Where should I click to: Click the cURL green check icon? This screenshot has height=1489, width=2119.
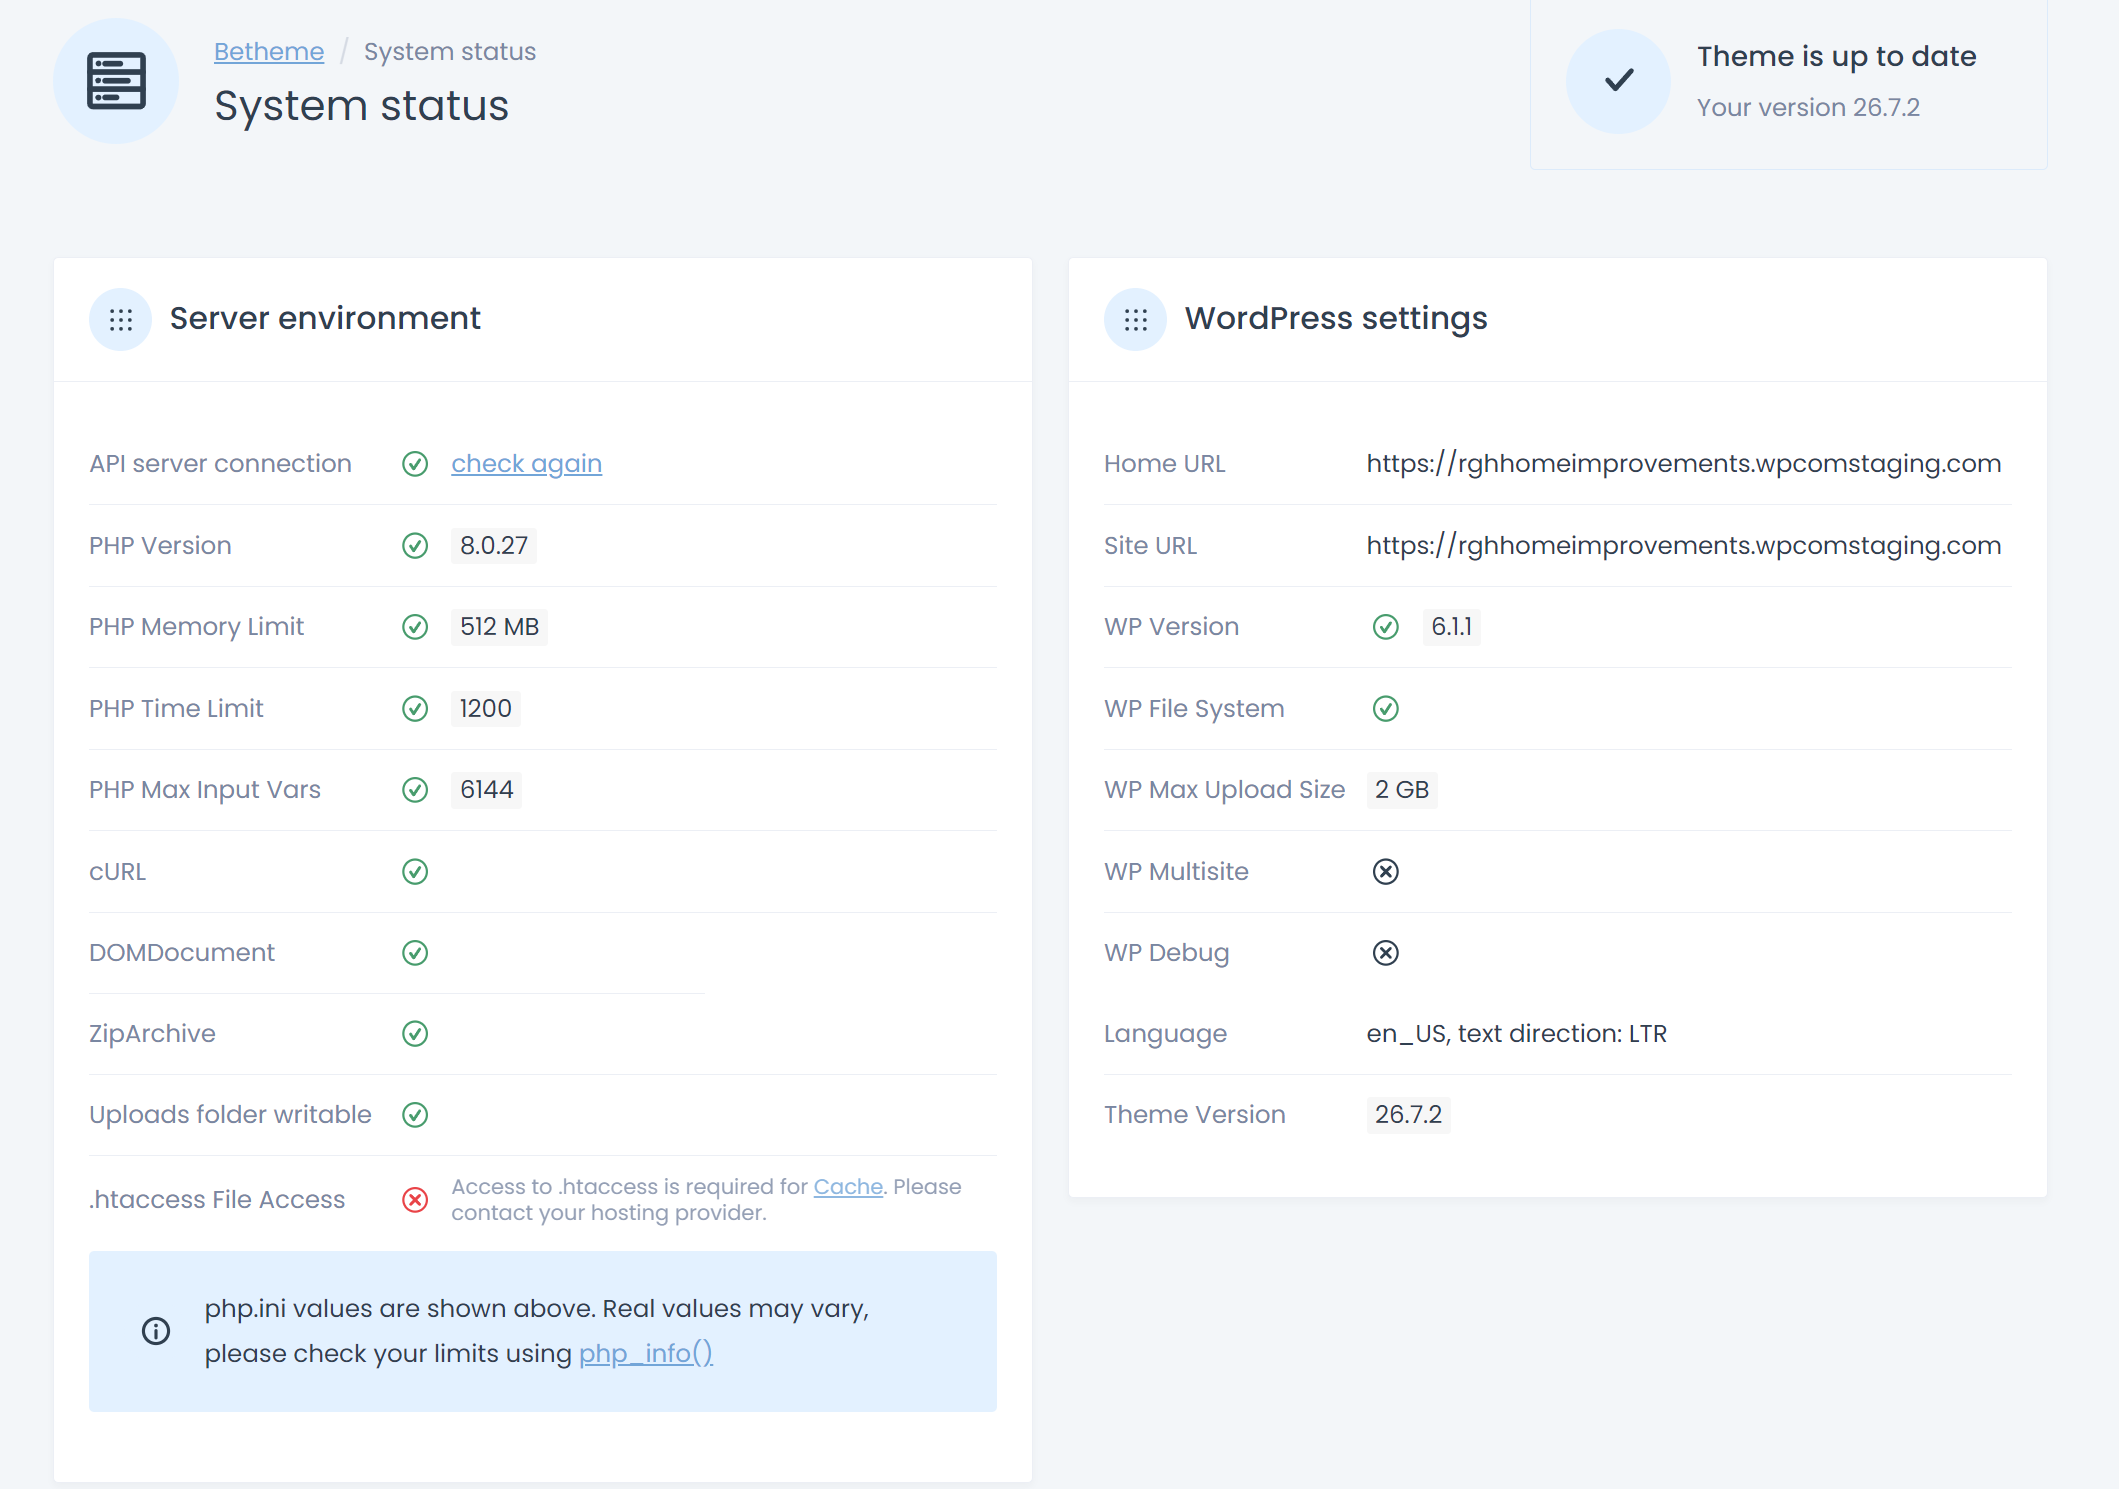415,872
